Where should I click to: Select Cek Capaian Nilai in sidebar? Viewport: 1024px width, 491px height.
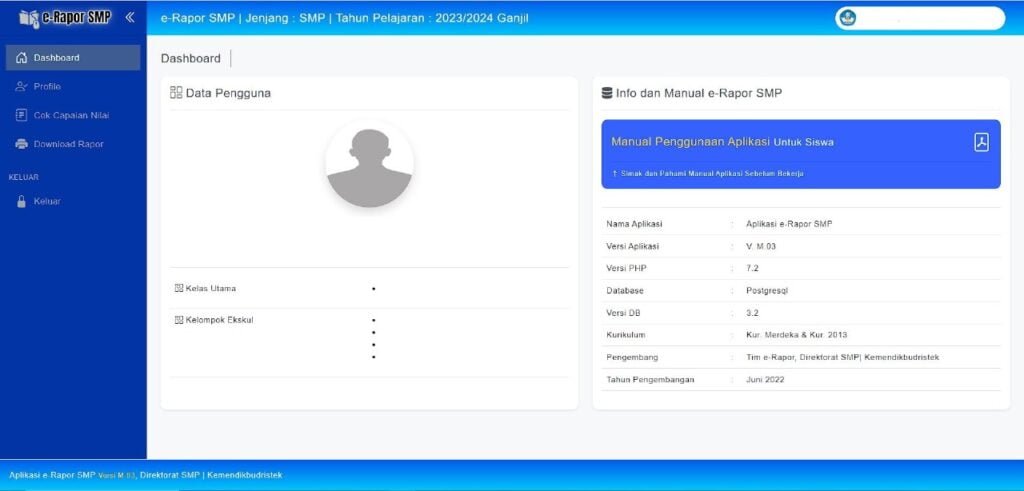(71, 115)
